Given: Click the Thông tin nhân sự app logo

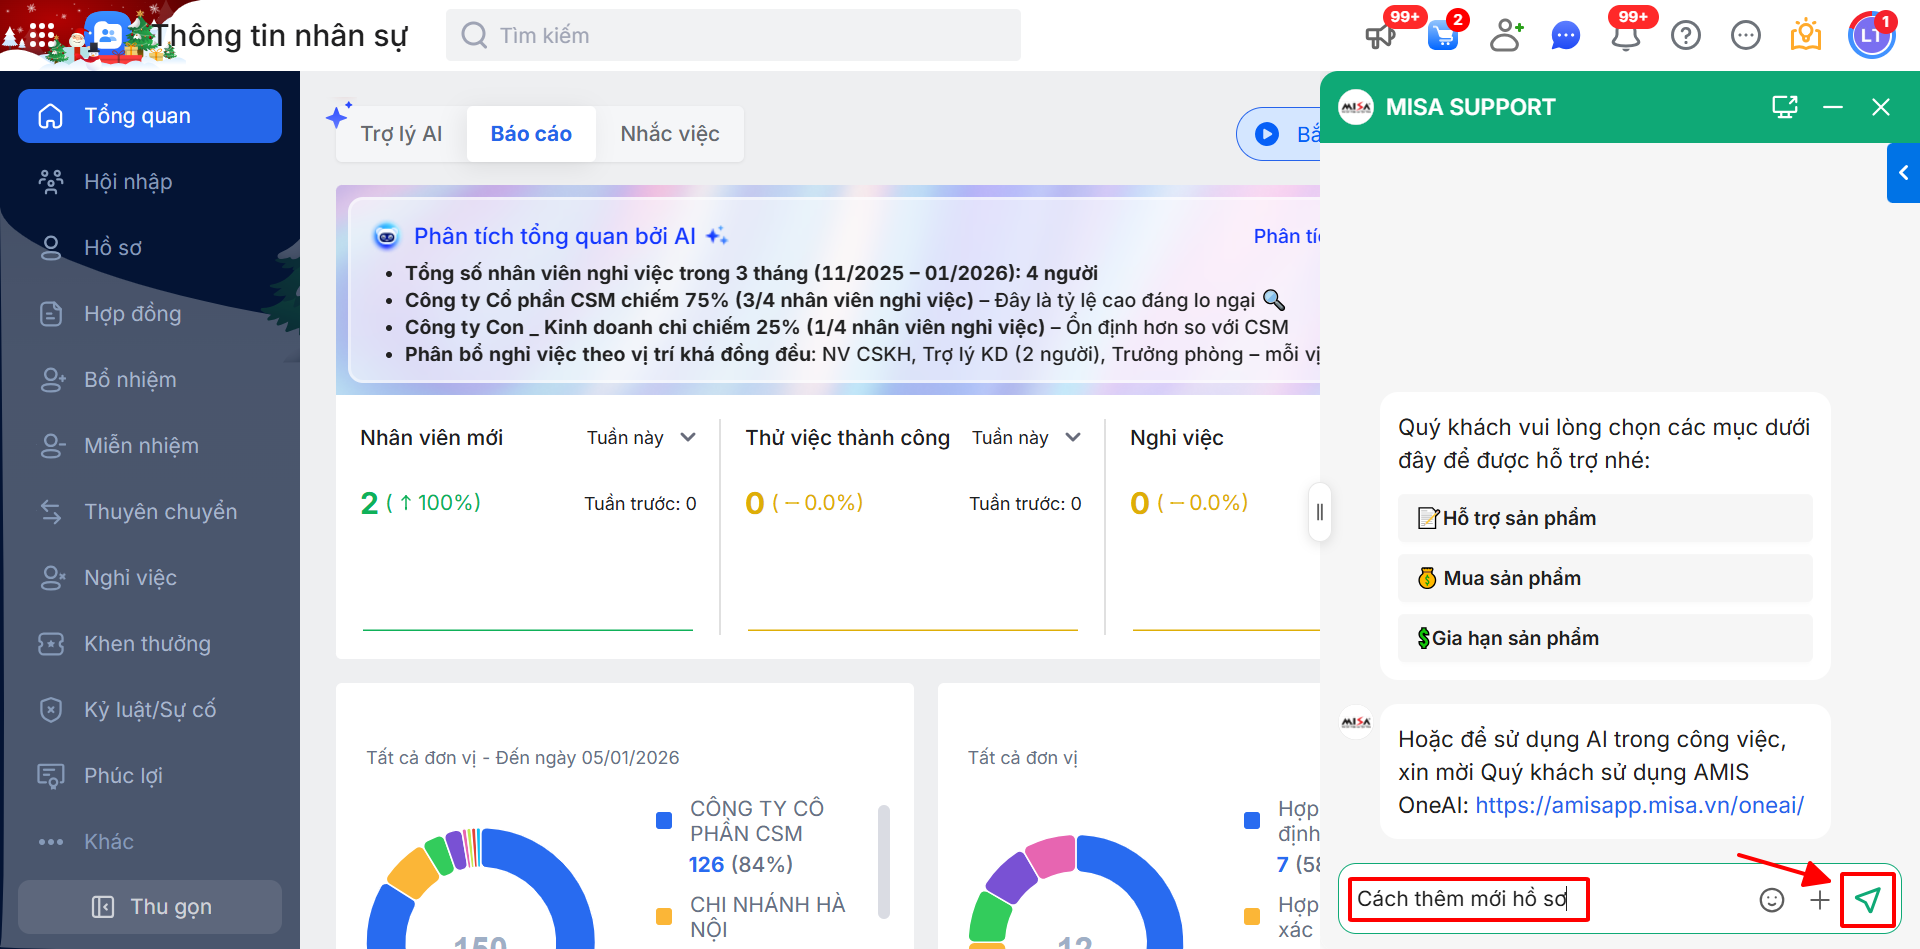Looking at the screenshot, I should [x=107, y=36].
